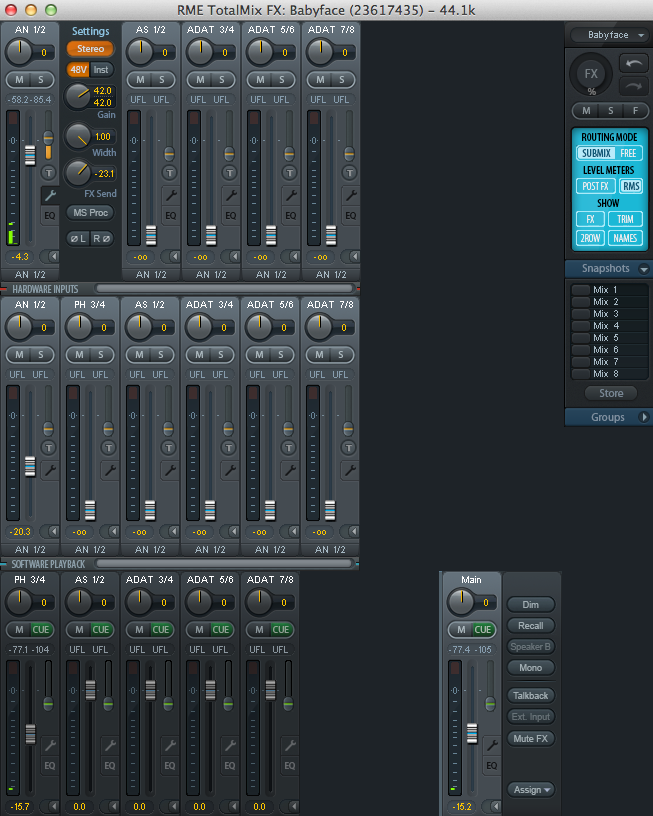
Task: Open wrench on software playback PH 3/4
Action: [110, 470]
